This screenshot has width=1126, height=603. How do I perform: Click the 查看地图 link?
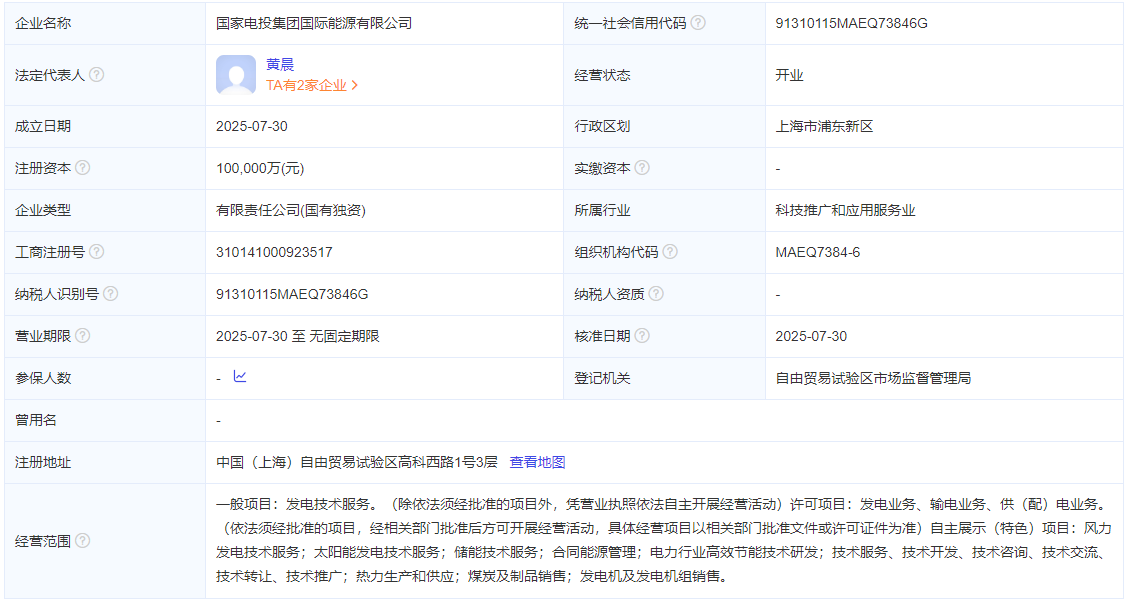click(537, 462)
